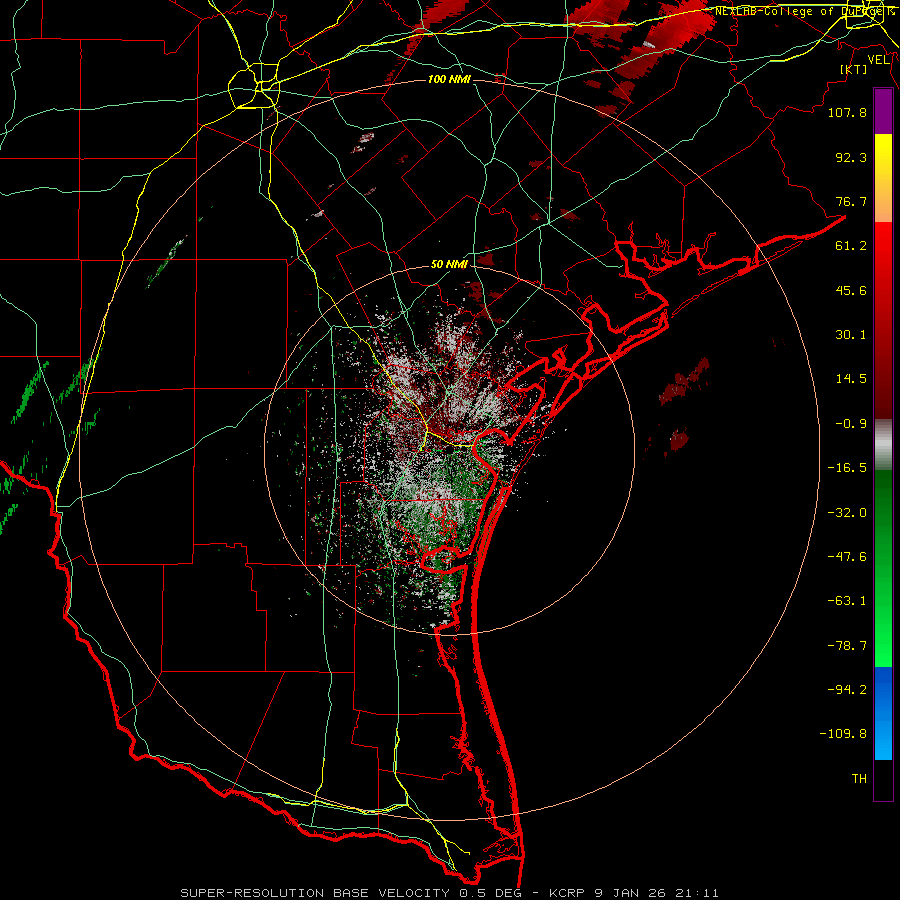The height and width of the screenshot is (900, 900).
Task: Click the 50 NMI range ring label
Action: [x=449, y=264]
